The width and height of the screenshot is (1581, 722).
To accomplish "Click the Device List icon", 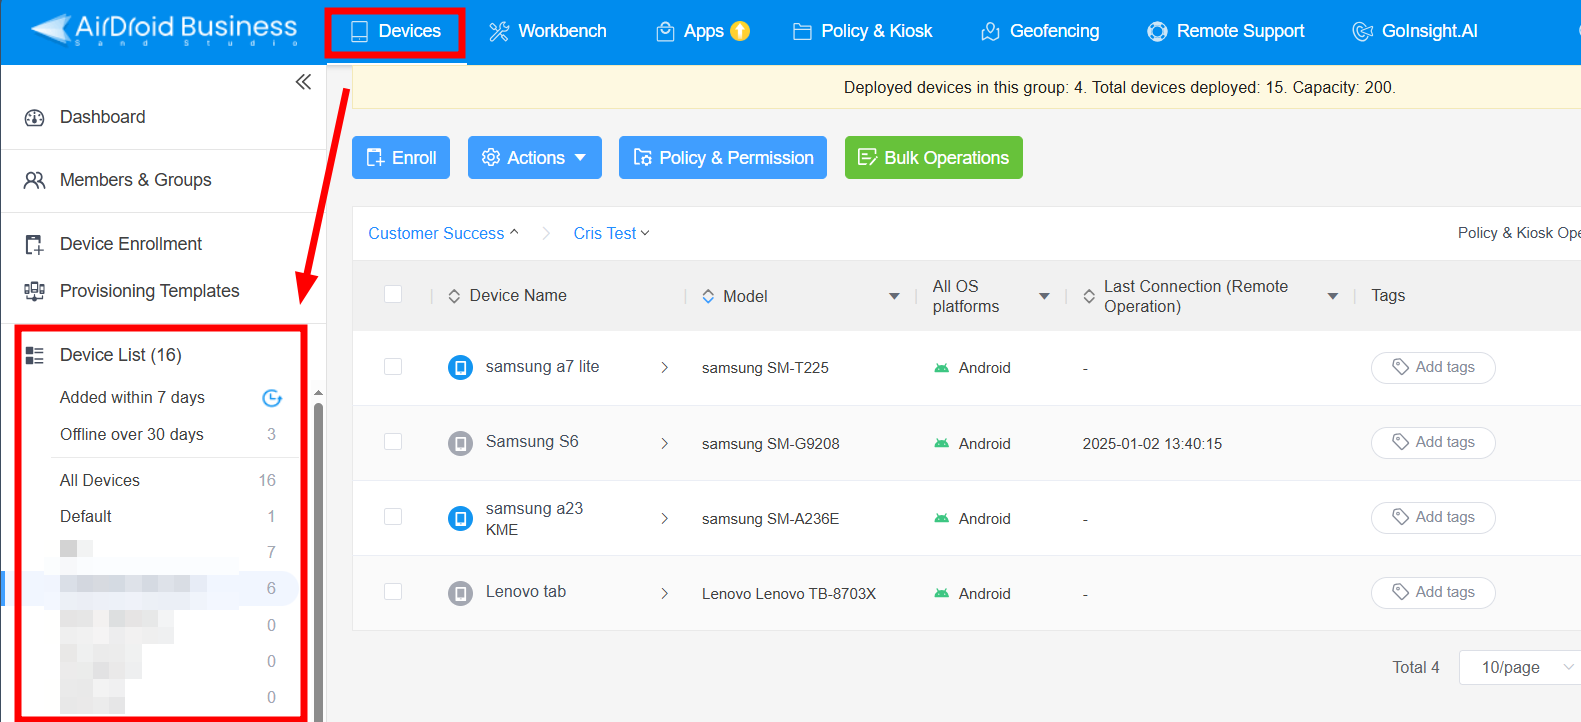I will (34, 355).
